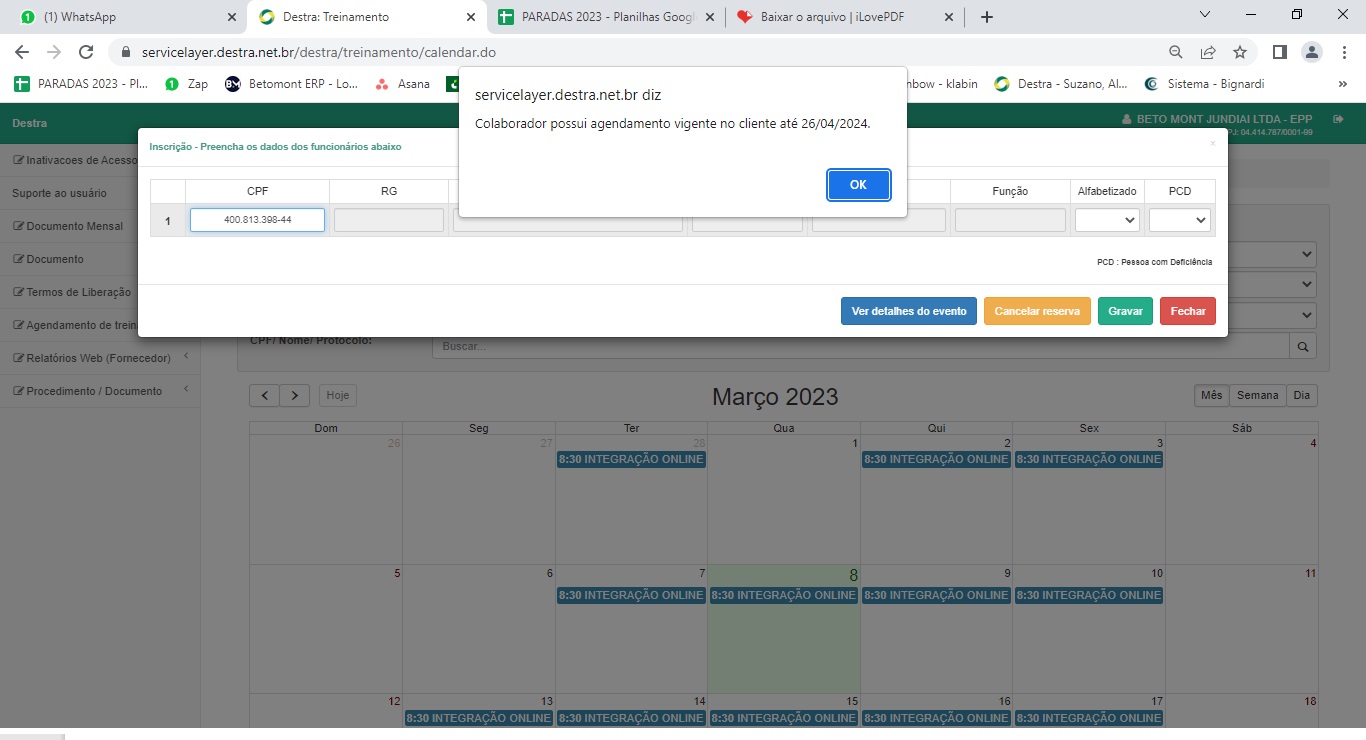Open new tab with plus icon
1366x740 pixels.
pyautogui.click(x=987, y=17)
